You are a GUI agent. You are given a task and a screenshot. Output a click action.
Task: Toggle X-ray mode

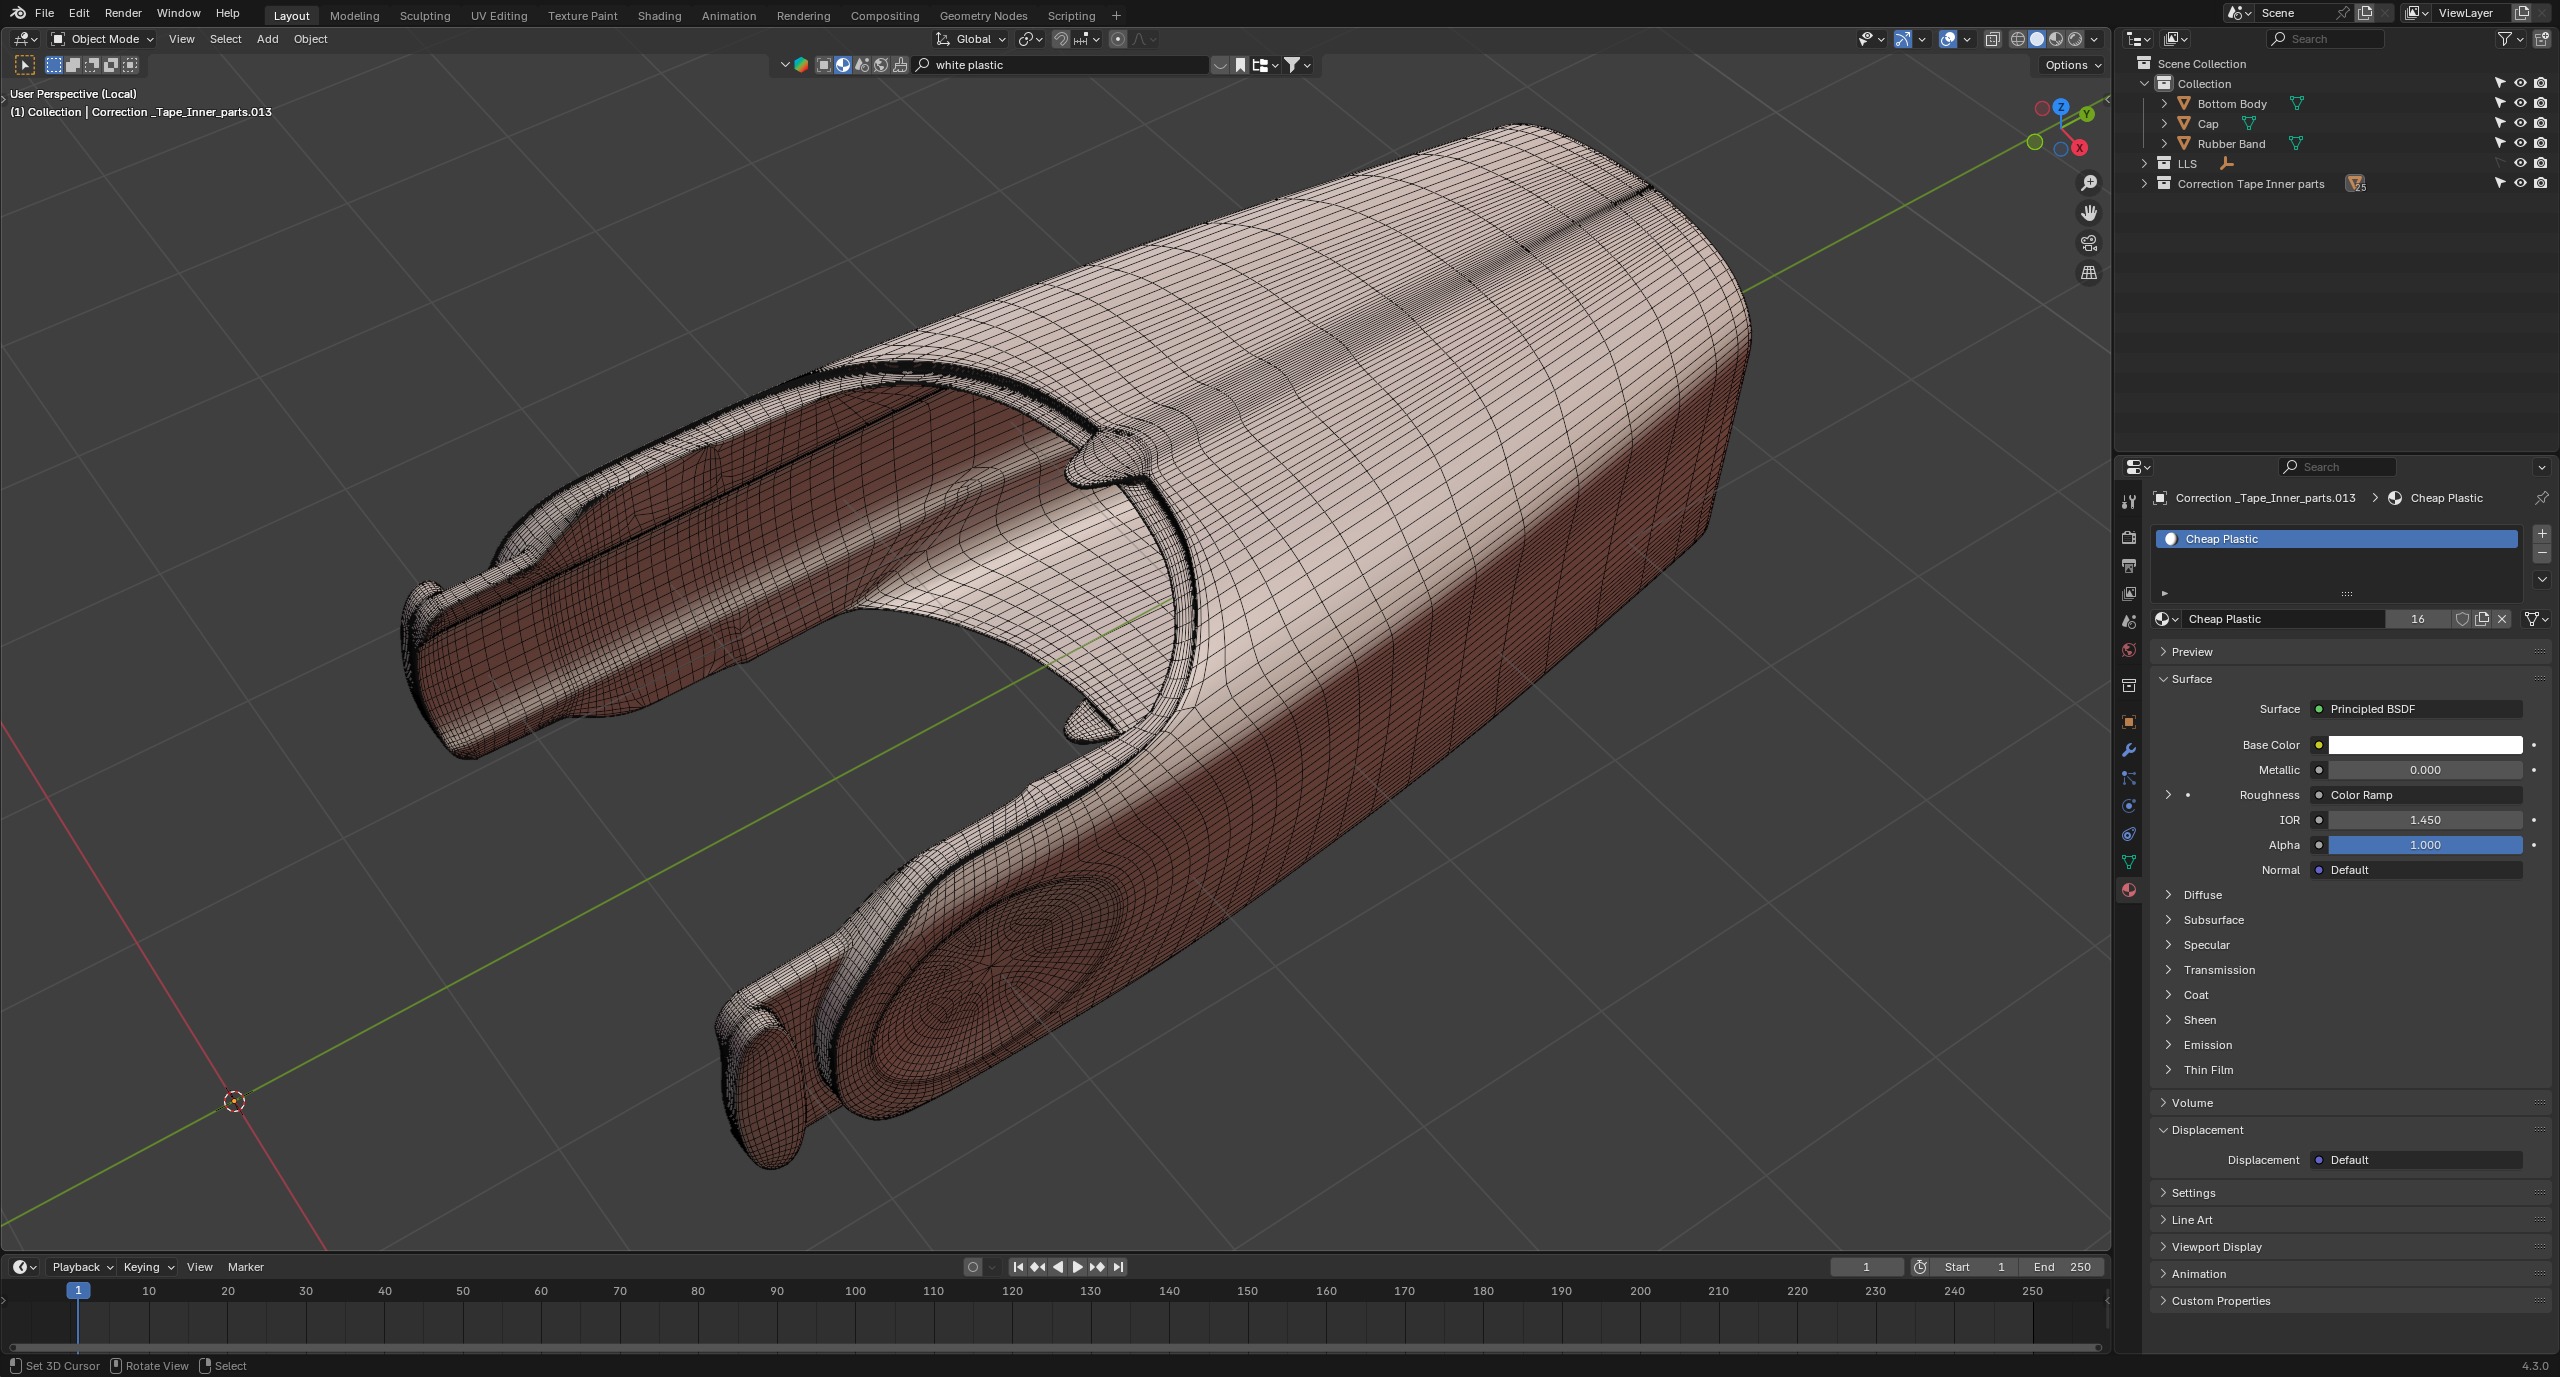[1992, 39]
